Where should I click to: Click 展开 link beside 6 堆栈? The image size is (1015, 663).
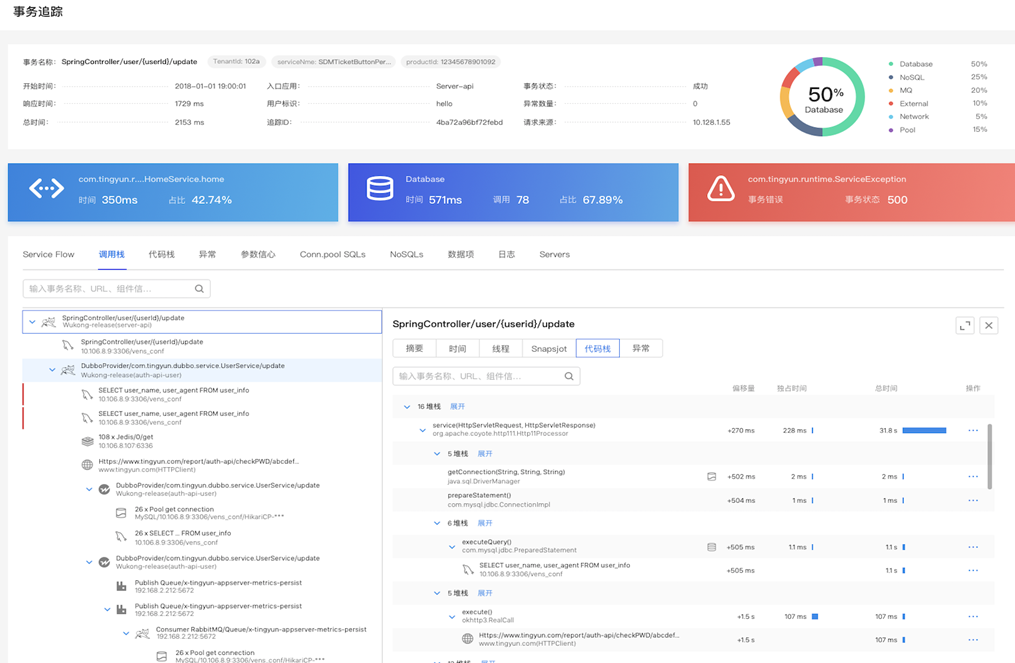pos(485,523)
